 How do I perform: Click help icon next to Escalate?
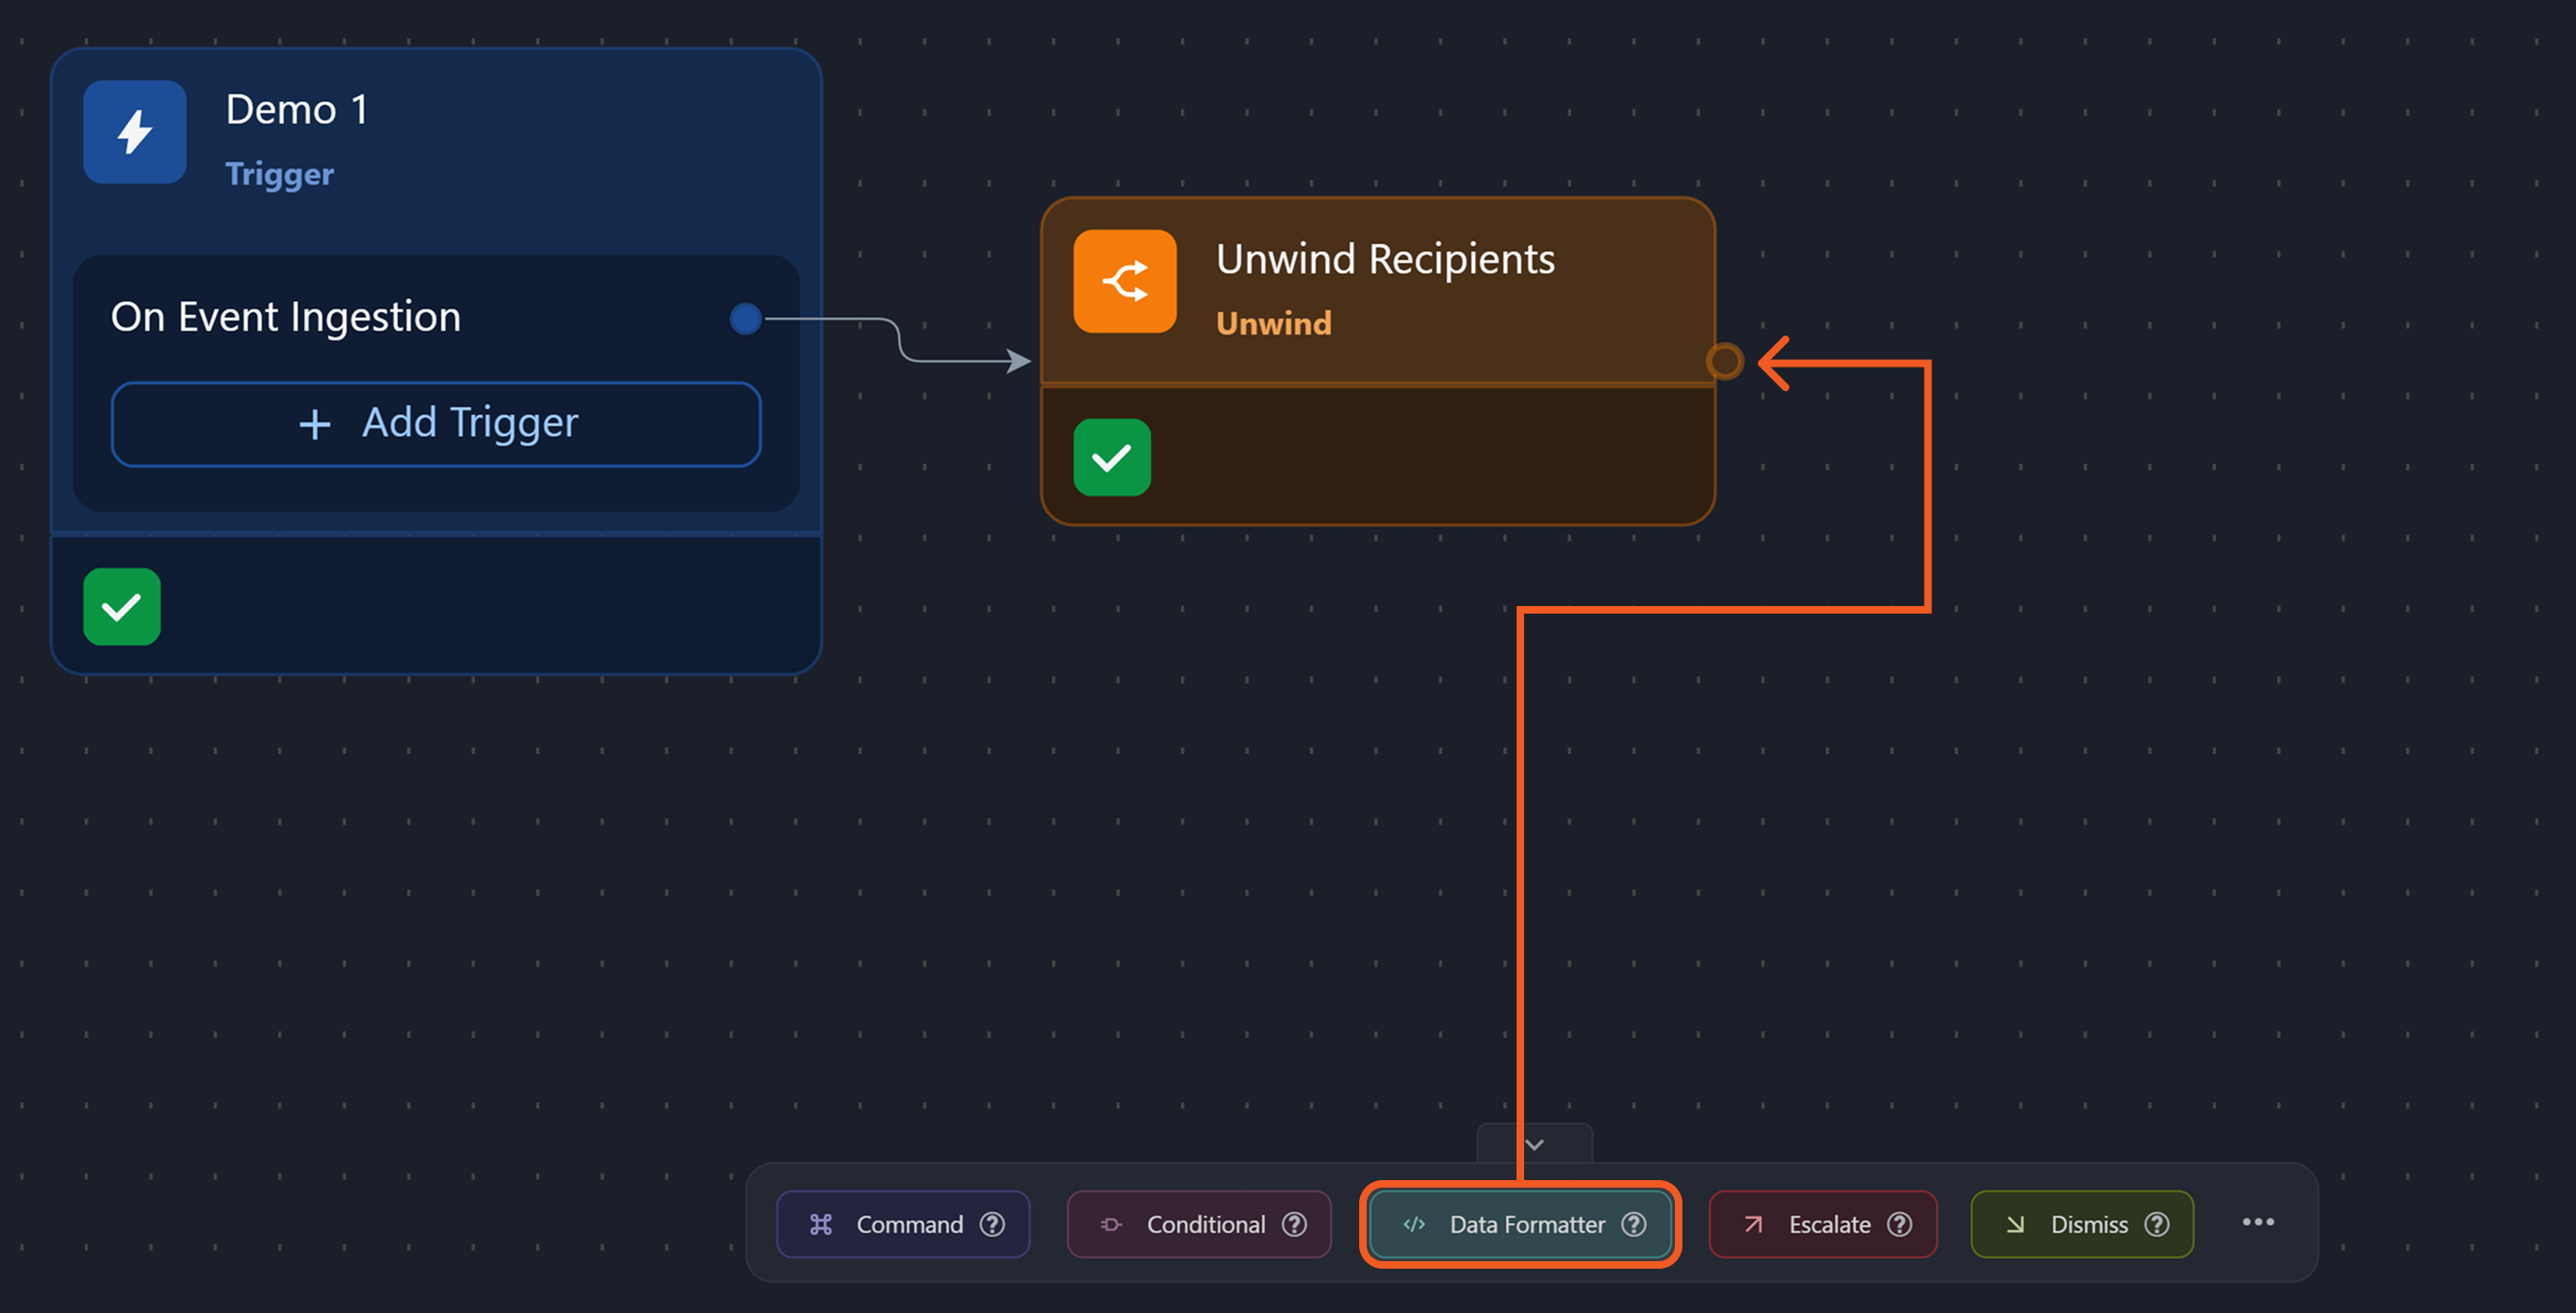[1899, 1224]
